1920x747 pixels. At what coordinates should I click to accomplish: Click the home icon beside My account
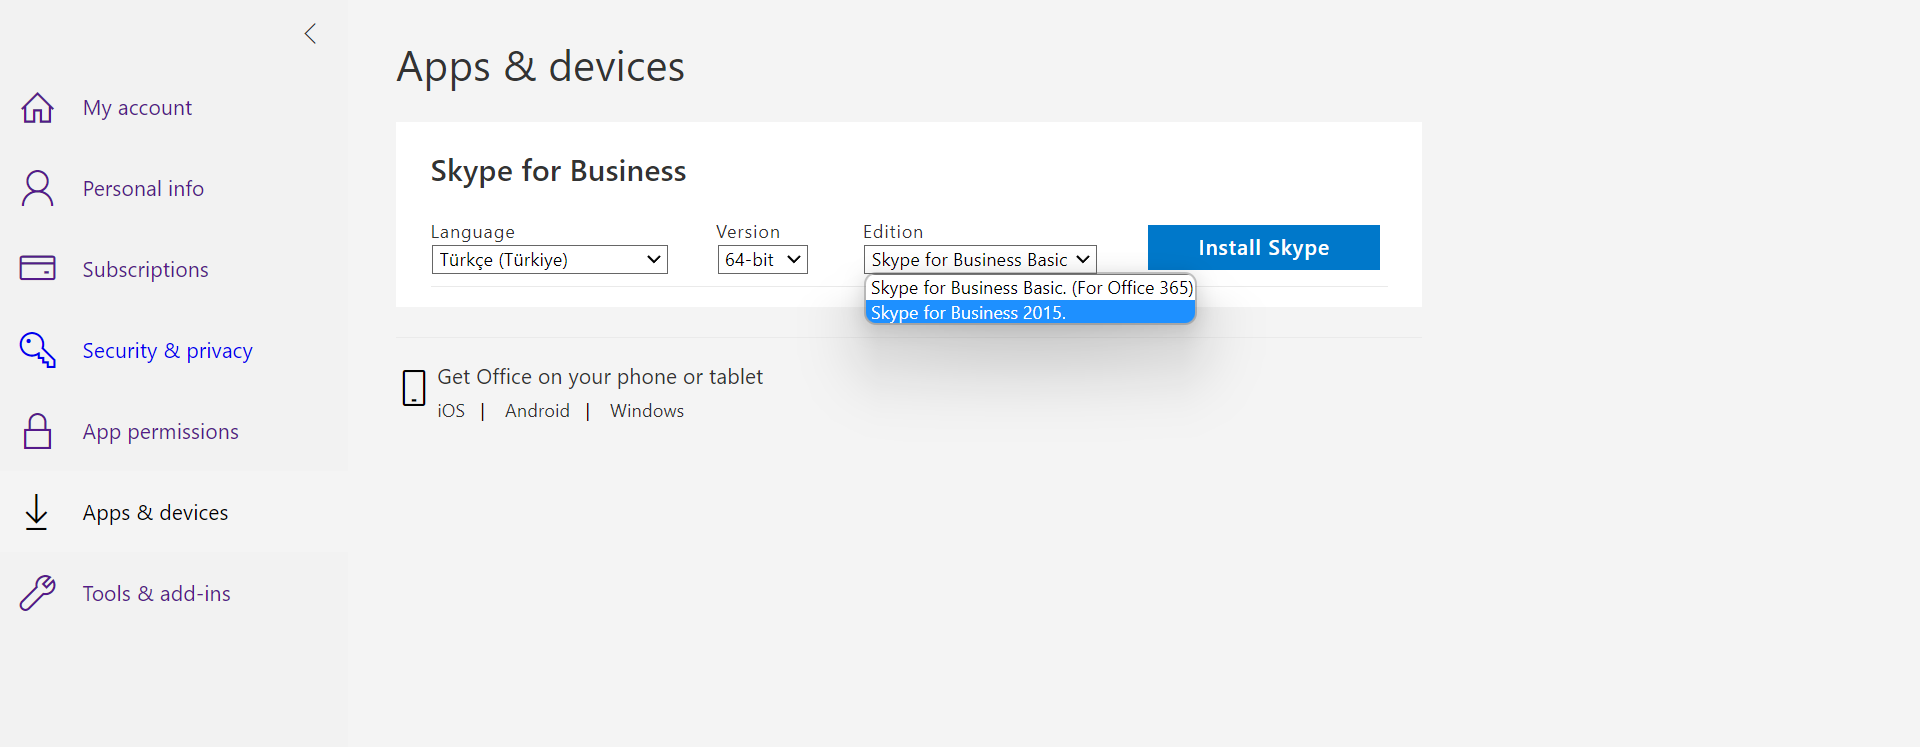(x=38, y=108)
